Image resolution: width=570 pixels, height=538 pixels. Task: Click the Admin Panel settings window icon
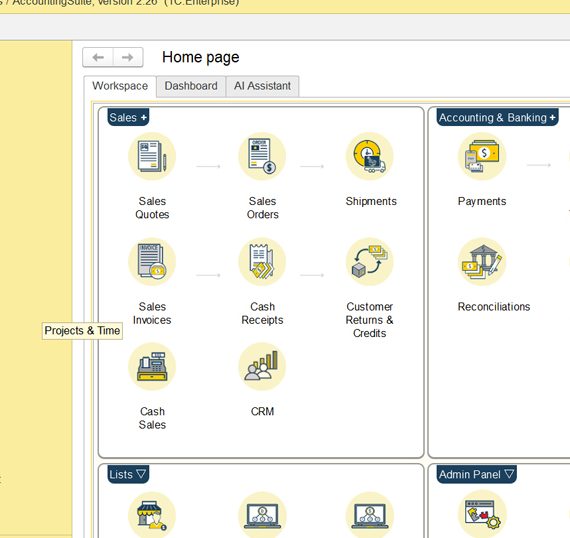coord(482,514)
